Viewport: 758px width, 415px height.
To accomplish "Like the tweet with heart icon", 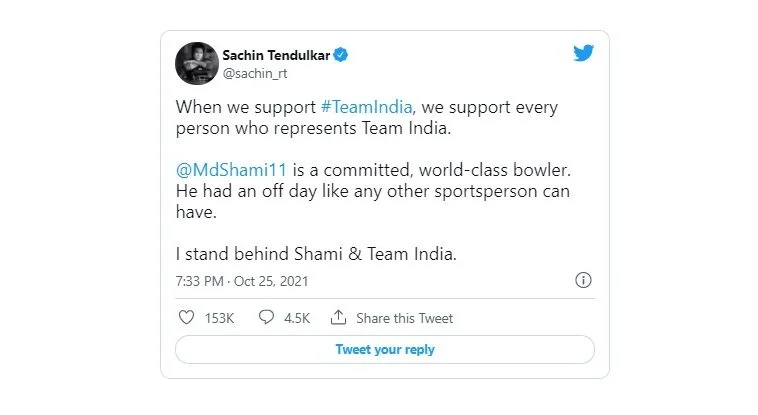I will click(x=186, y=317).
